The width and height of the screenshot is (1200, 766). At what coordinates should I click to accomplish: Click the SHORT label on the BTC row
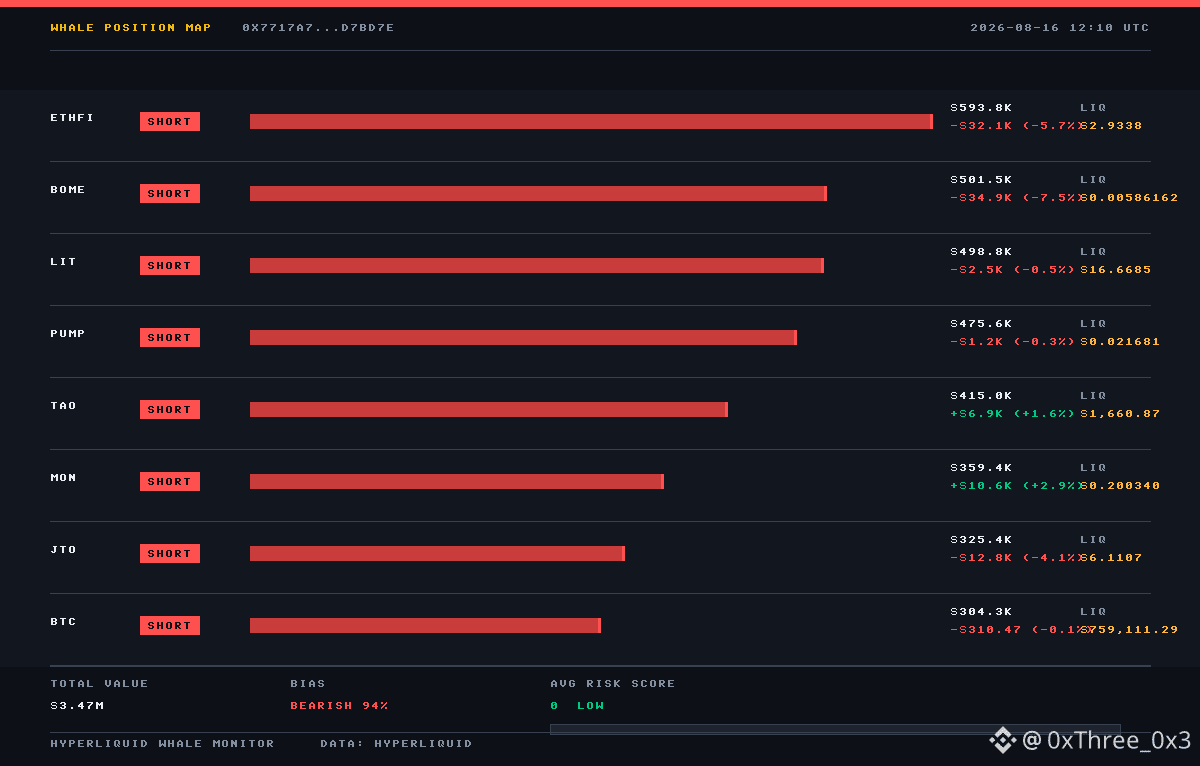pyautogui.click(x=170, y=625)
